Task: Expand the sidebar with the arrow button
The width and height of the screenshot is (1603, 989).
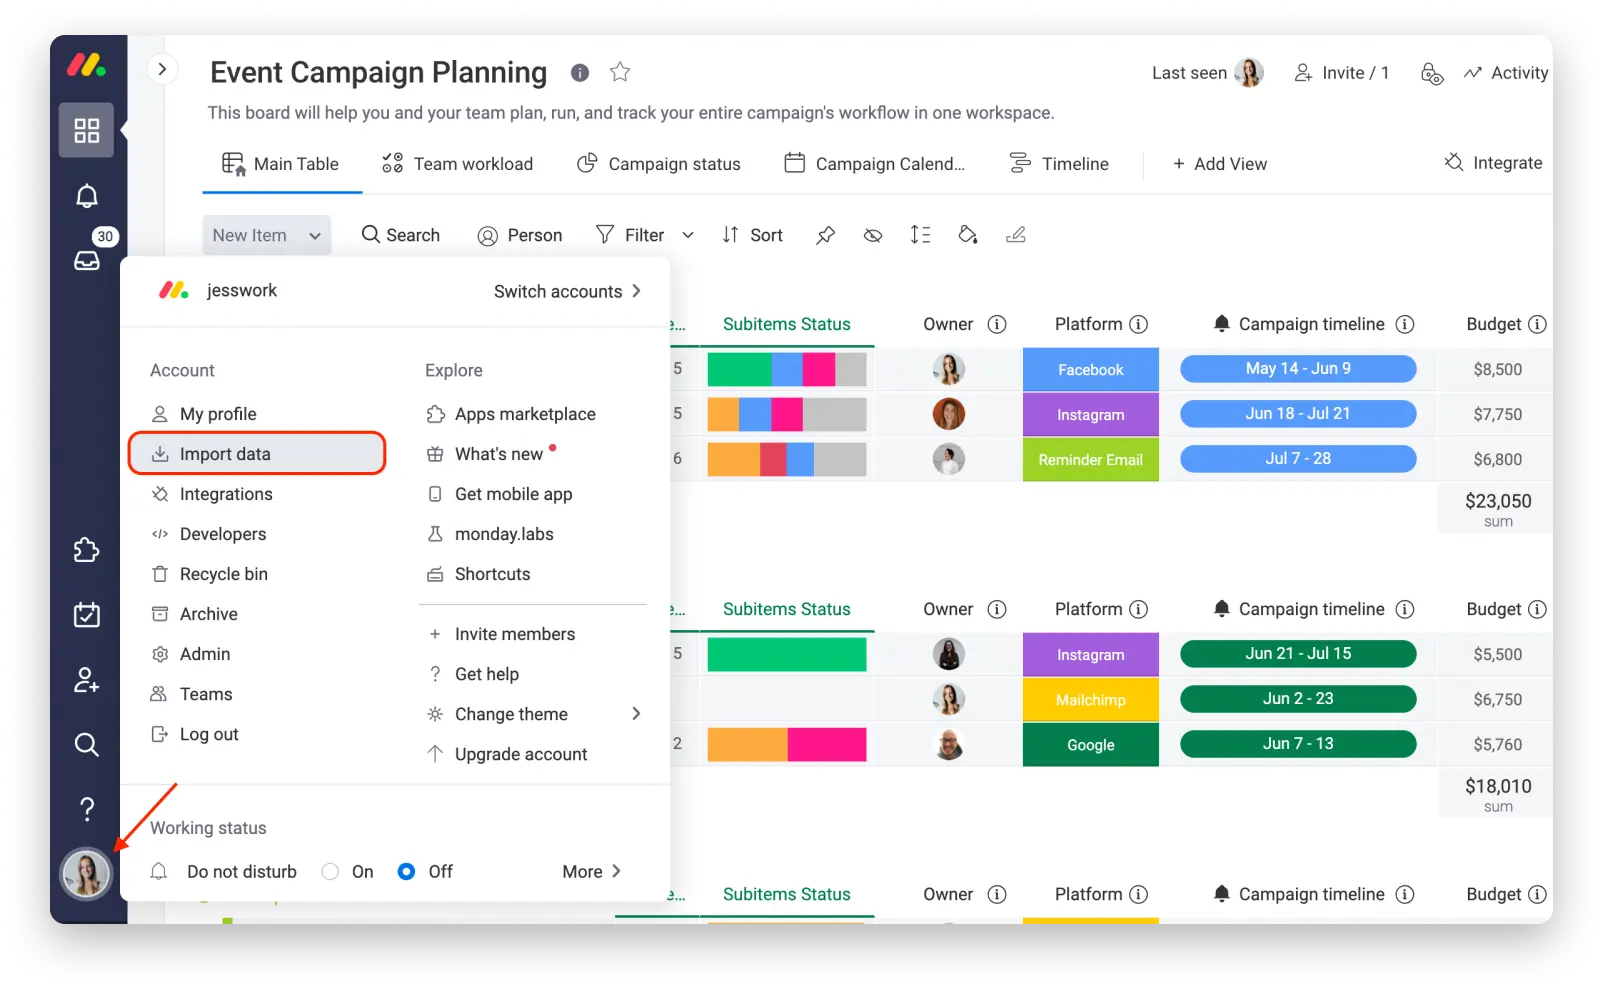Action: click(162, 69)
